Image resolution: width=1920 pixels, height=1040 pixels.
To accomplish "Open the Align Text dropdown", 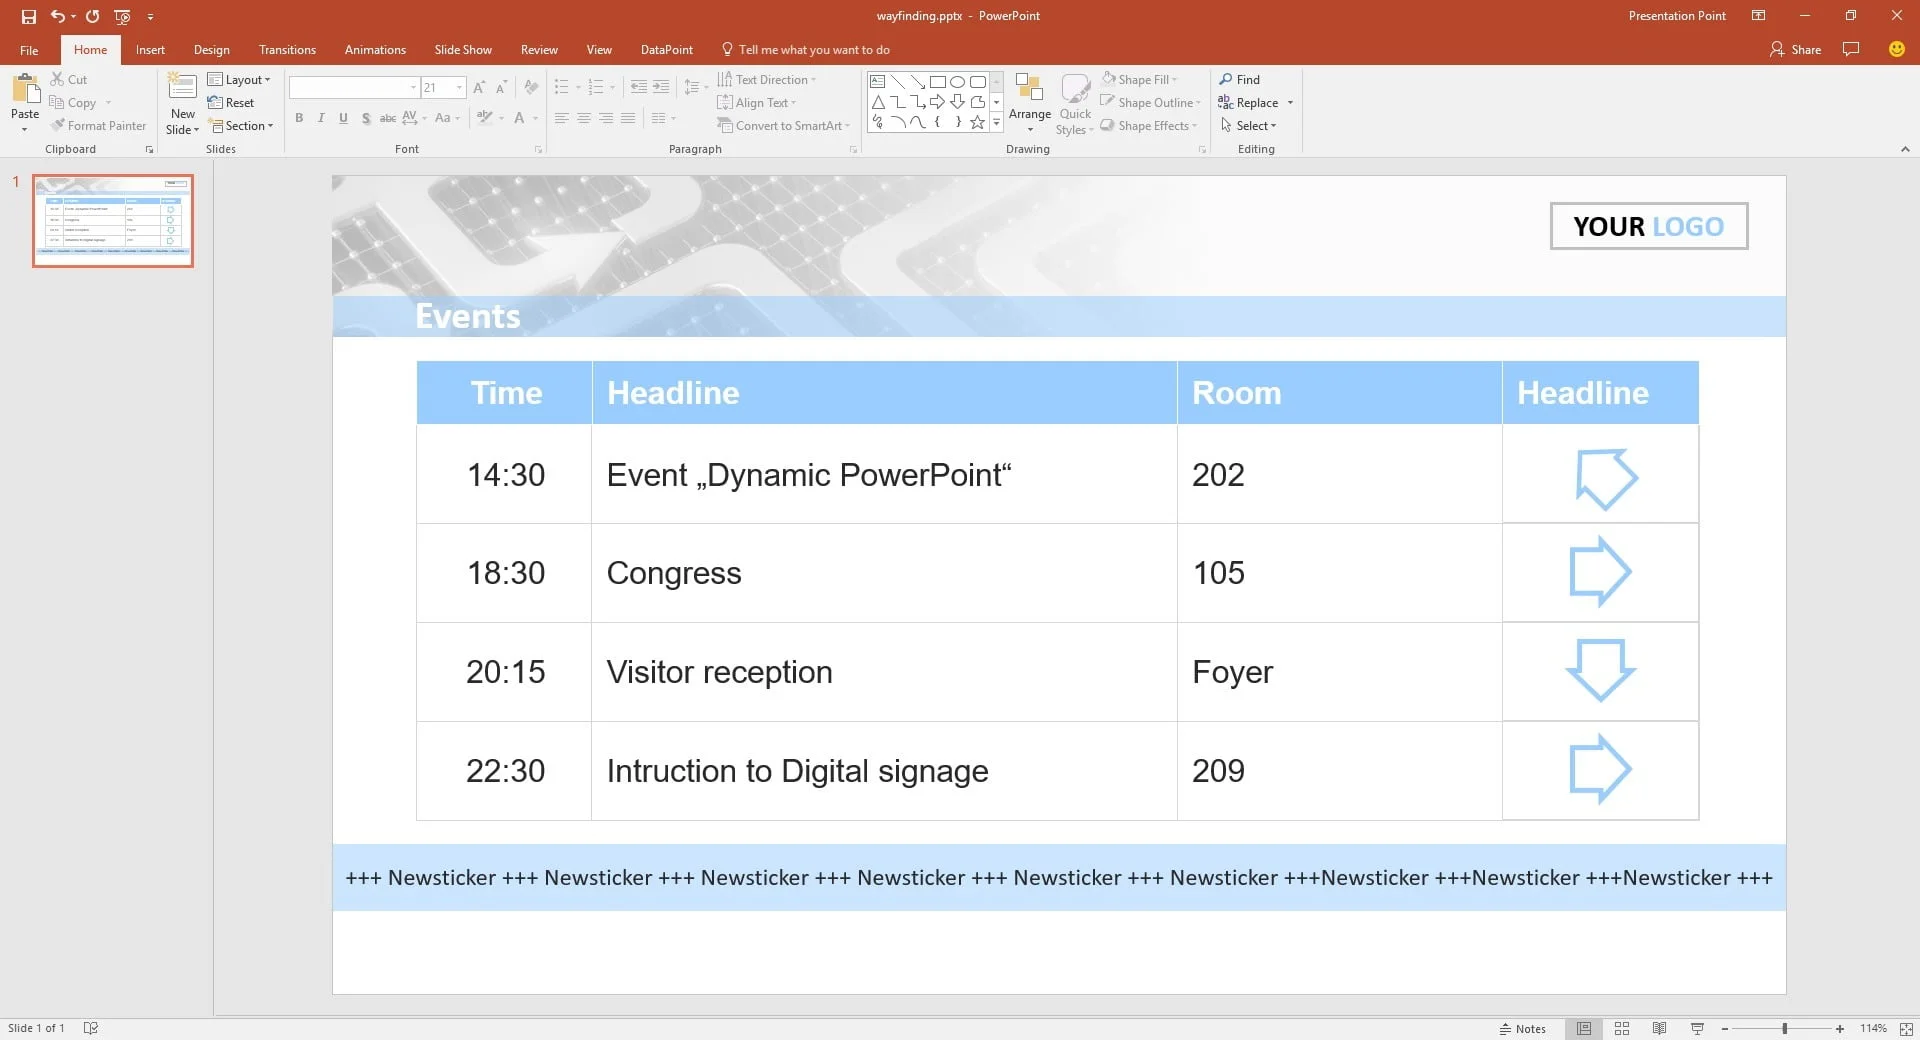I will point(757,102).
